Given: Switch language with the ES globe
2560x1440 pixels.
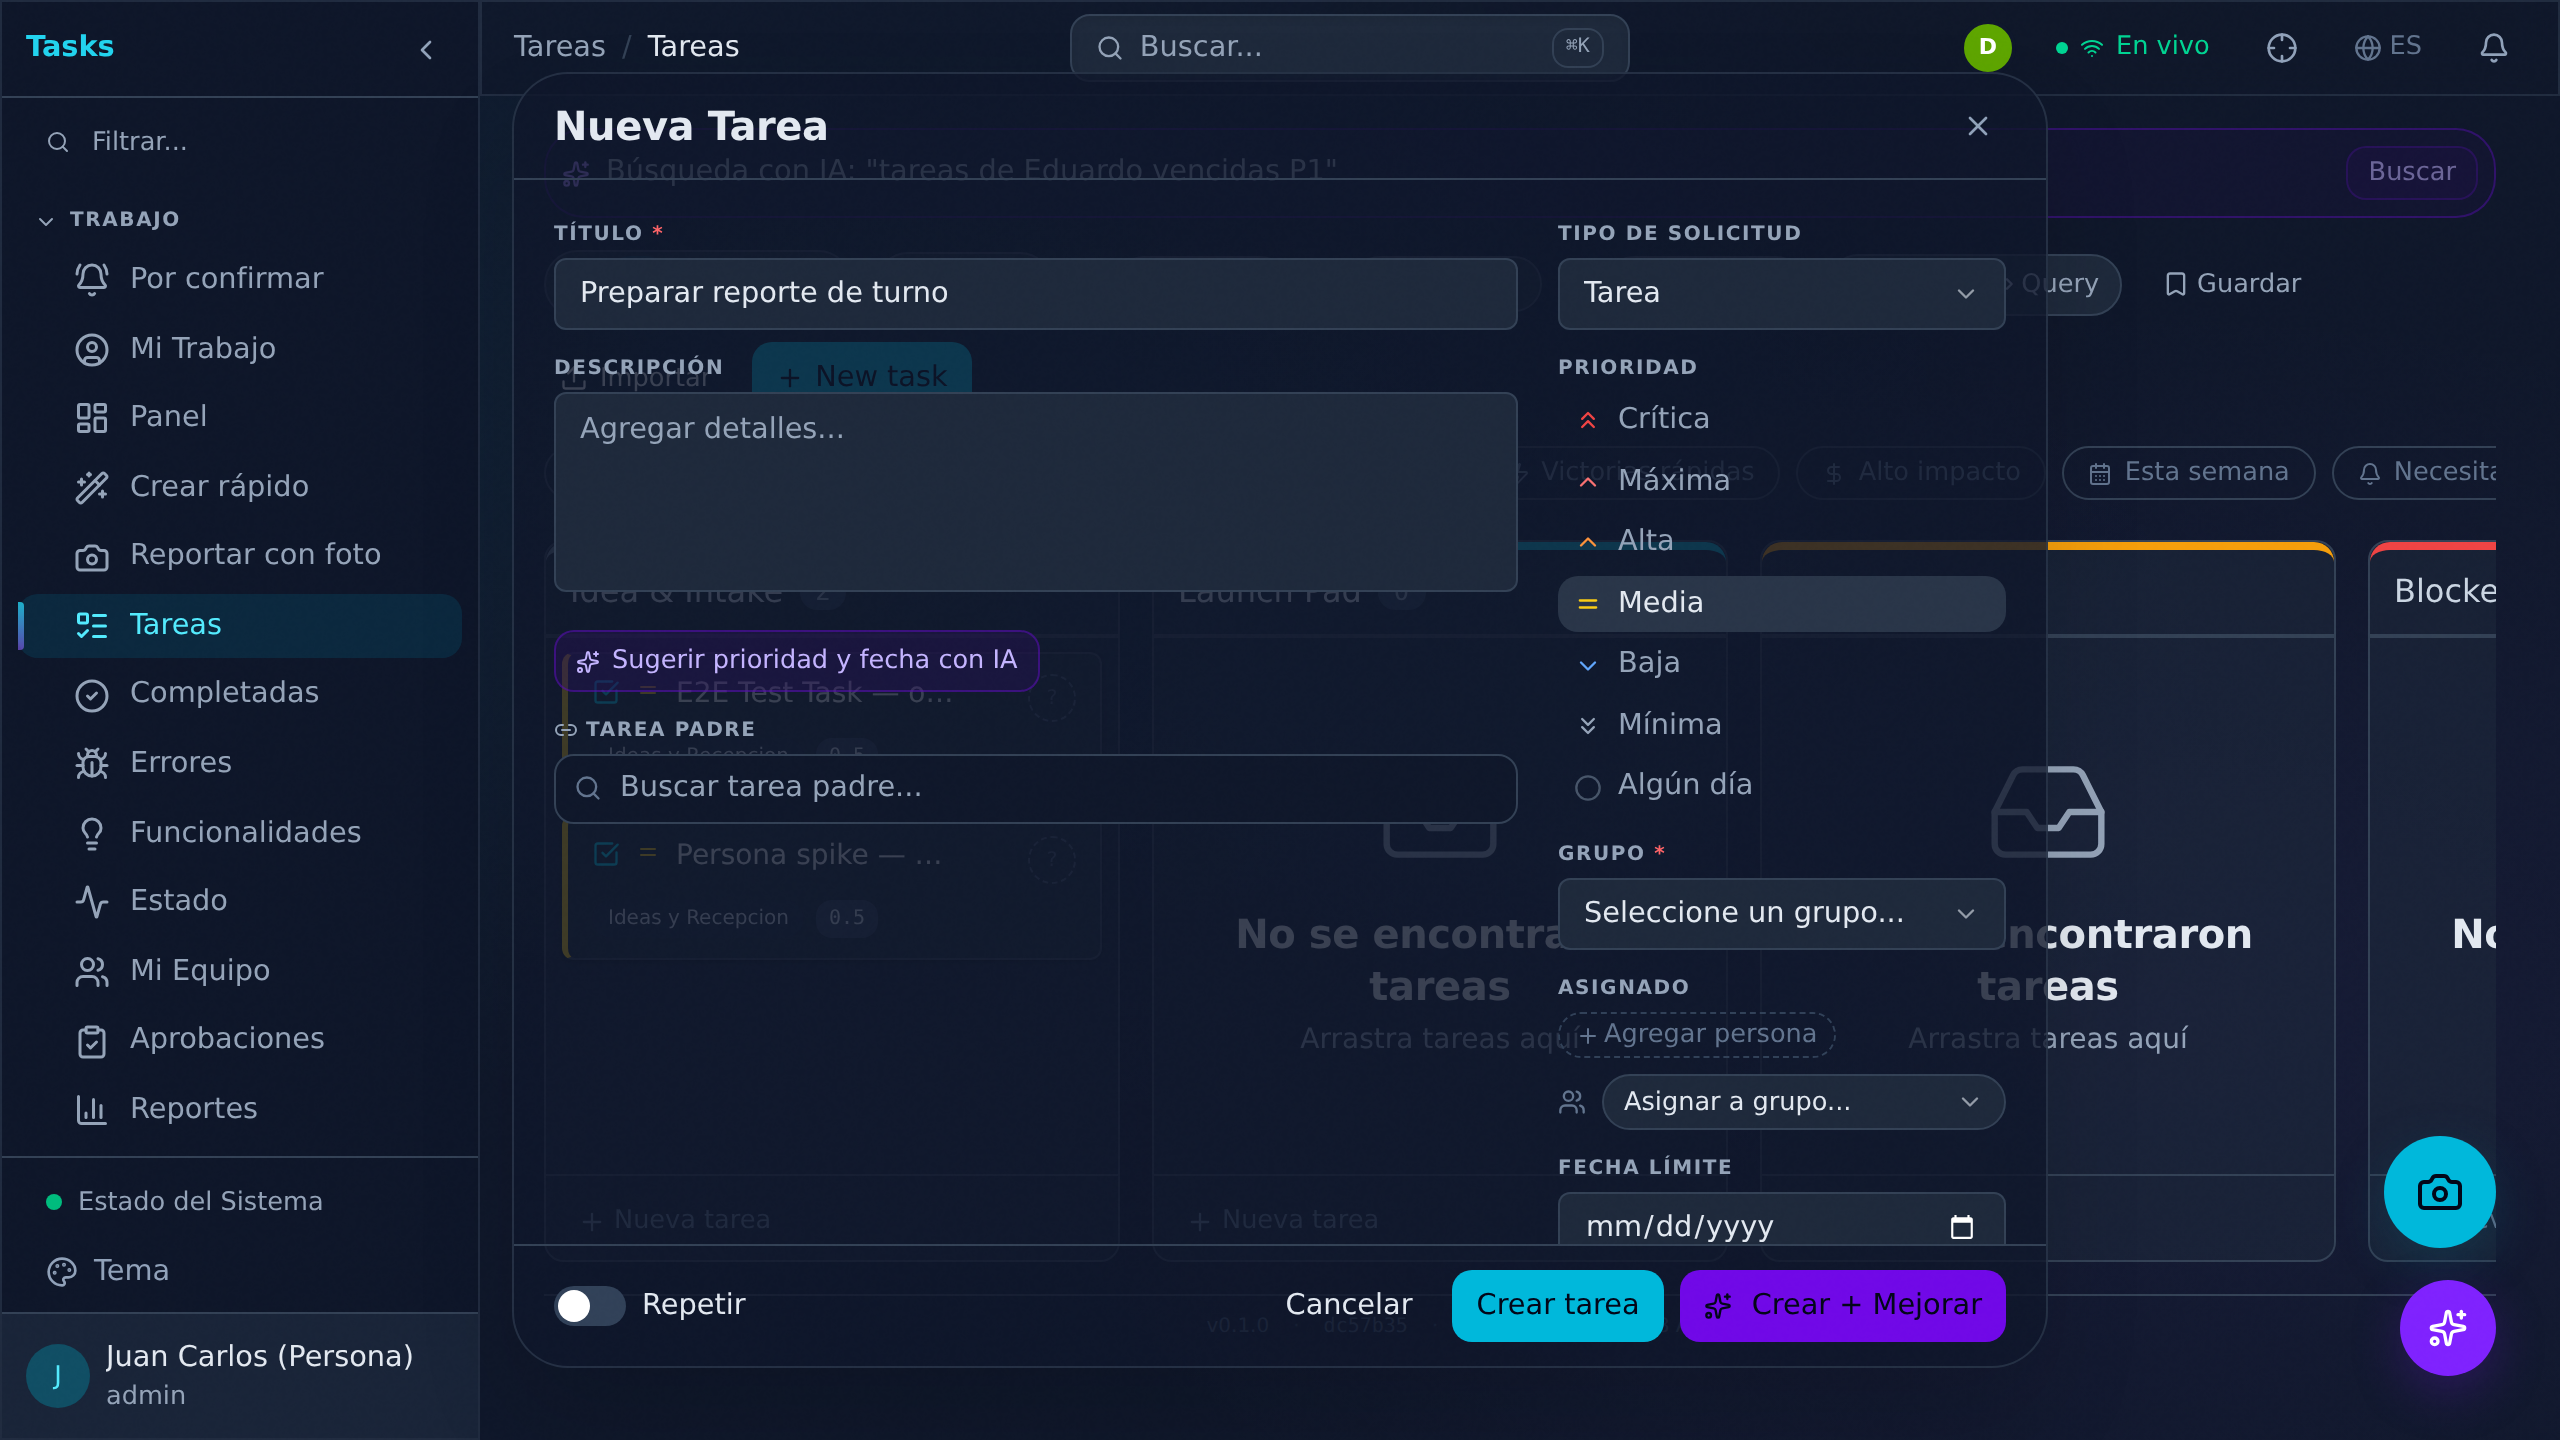Looking at the screenshot, I should [2388, 46].
